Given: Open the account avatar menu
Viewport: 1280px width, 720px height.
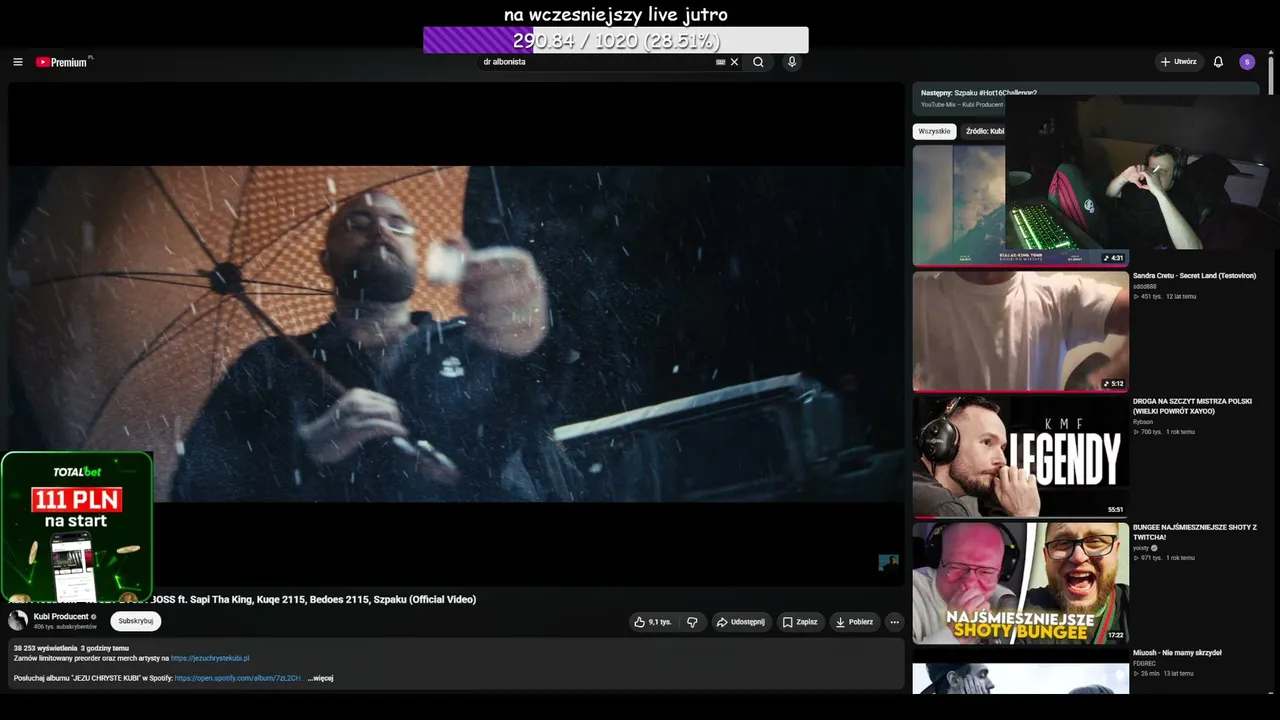Looking at the screenshot, I should 1247,62.
